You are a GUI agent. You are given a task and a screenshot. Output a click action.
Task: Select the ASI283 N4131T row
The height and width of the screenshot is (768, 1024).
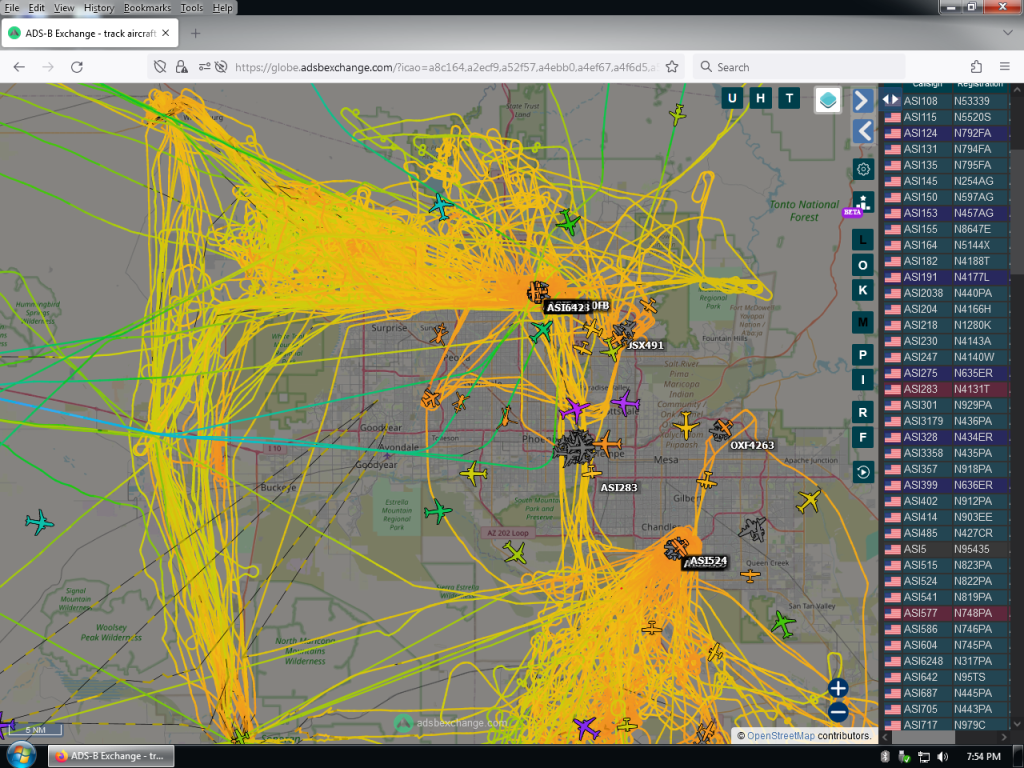point(946,389)
